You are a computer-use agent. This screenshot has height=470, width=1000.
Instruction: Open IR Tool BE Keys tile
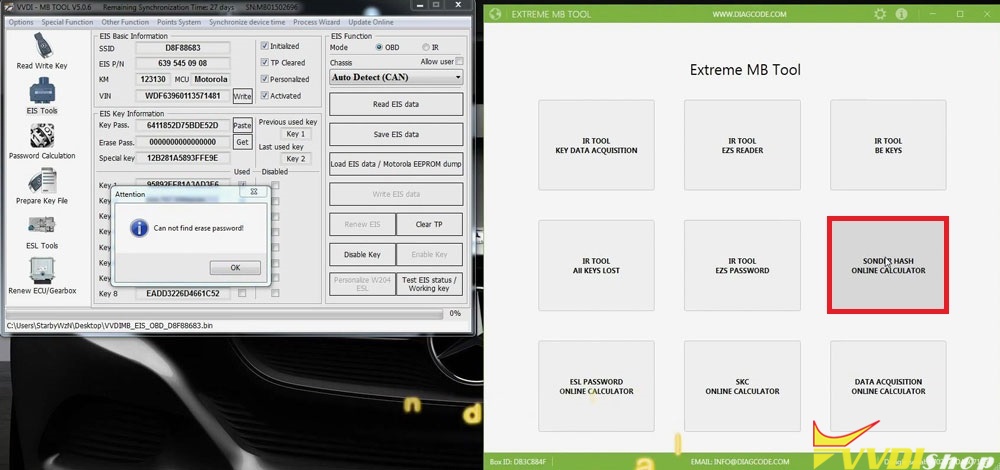(x=888, y=145)
